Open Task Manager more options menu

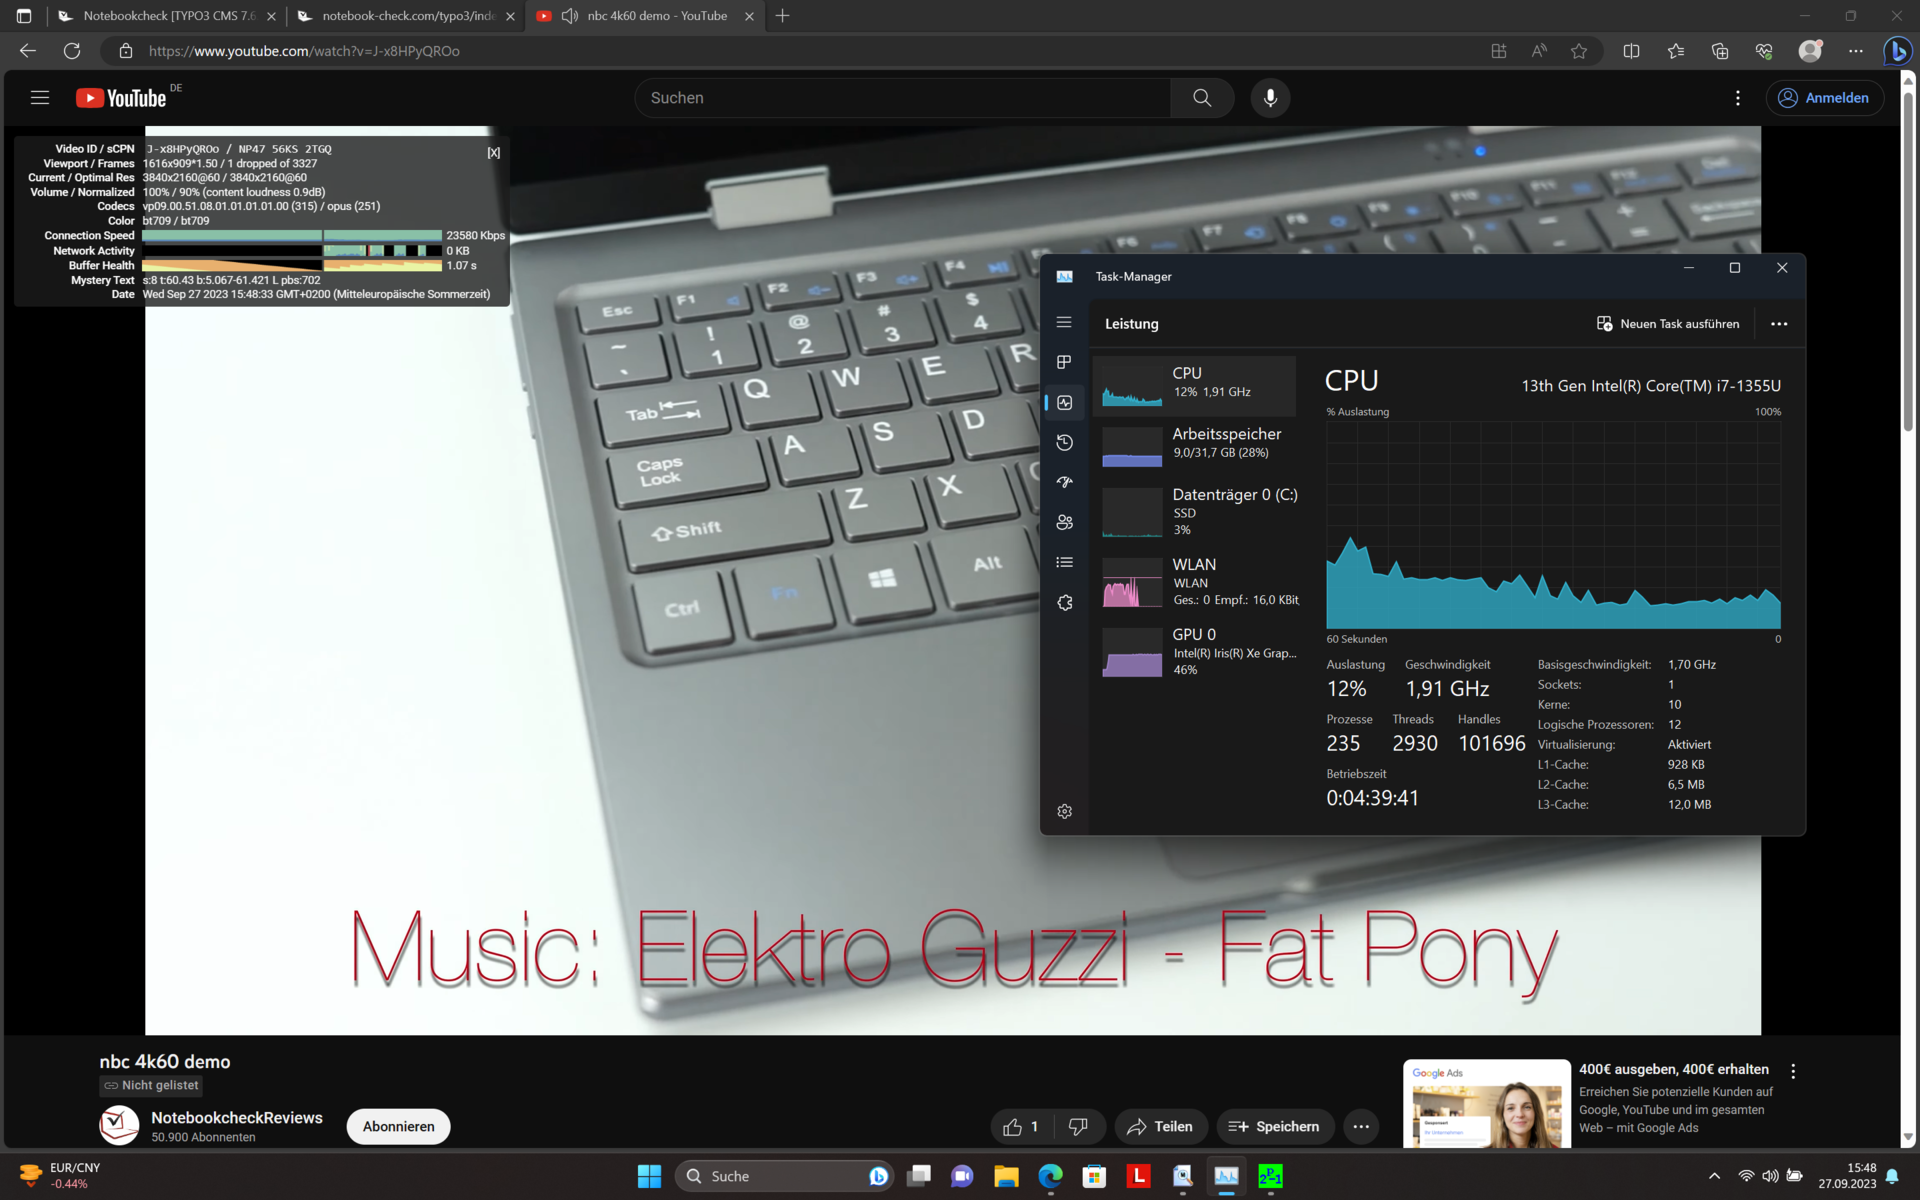(x=1778, y=324)
